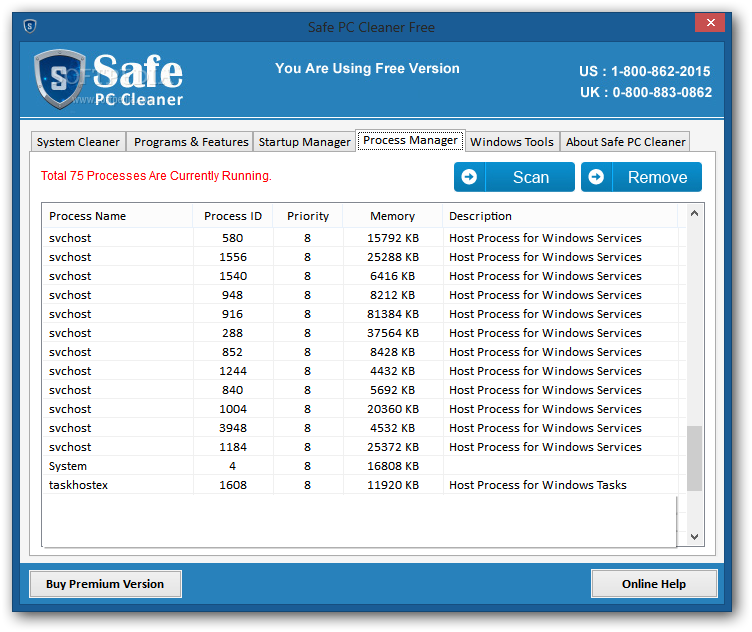The image size is (752, 632).
Task: Click You Are Using Free Version text
Action: click(367, 69)
